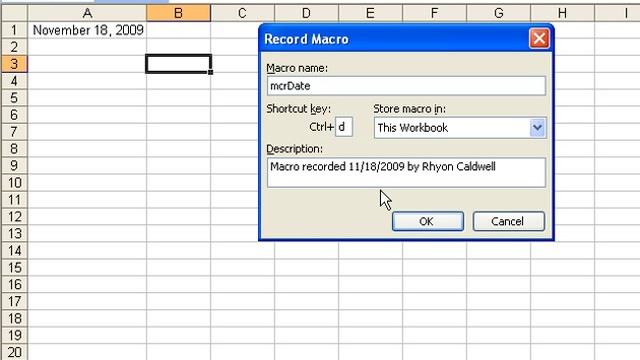Cancel the Record Macro dialog
Image resolution: width=640 pixels, height=360 pixels.
pos(509,221)
